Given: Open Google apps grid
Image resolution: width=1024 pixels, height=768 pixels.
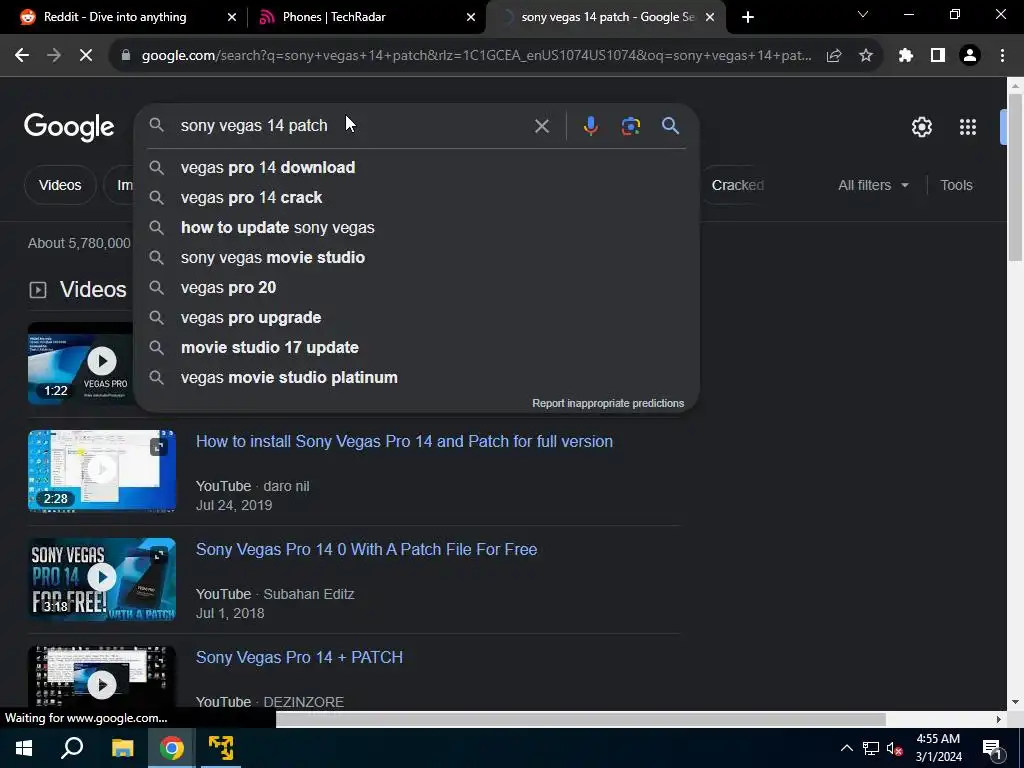Looking at the screenshot, I should click(x=968, y=127).
